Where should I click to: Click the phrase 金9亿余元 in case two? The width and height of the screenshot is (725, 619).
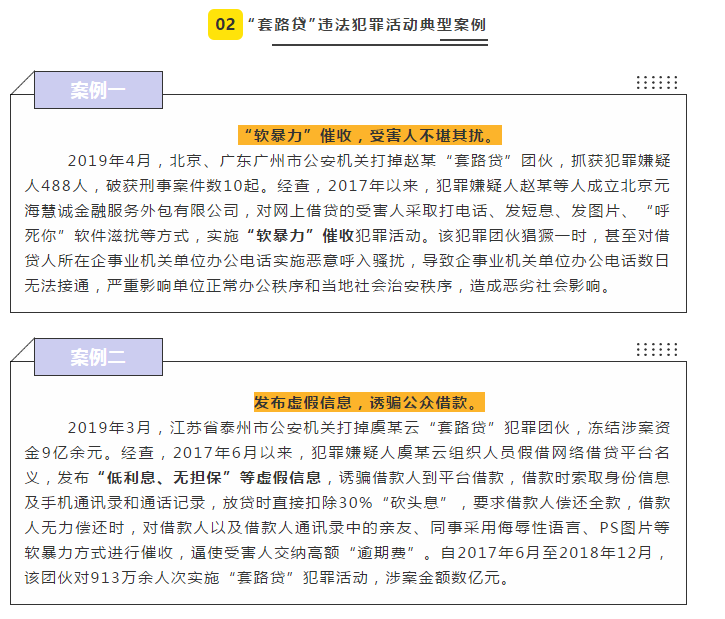64,453
